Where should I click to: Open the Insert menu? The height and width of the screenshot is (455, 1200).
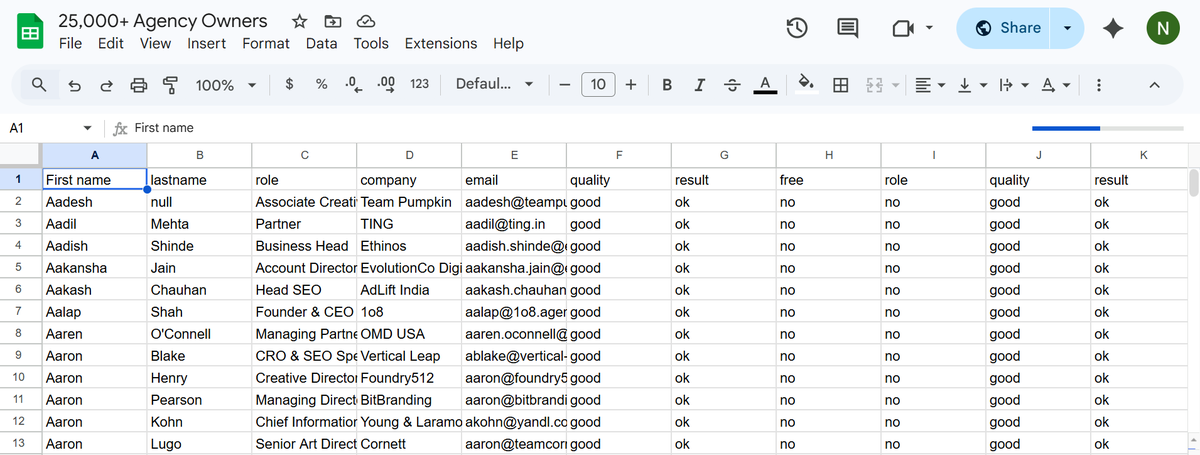tap(206, 43)
